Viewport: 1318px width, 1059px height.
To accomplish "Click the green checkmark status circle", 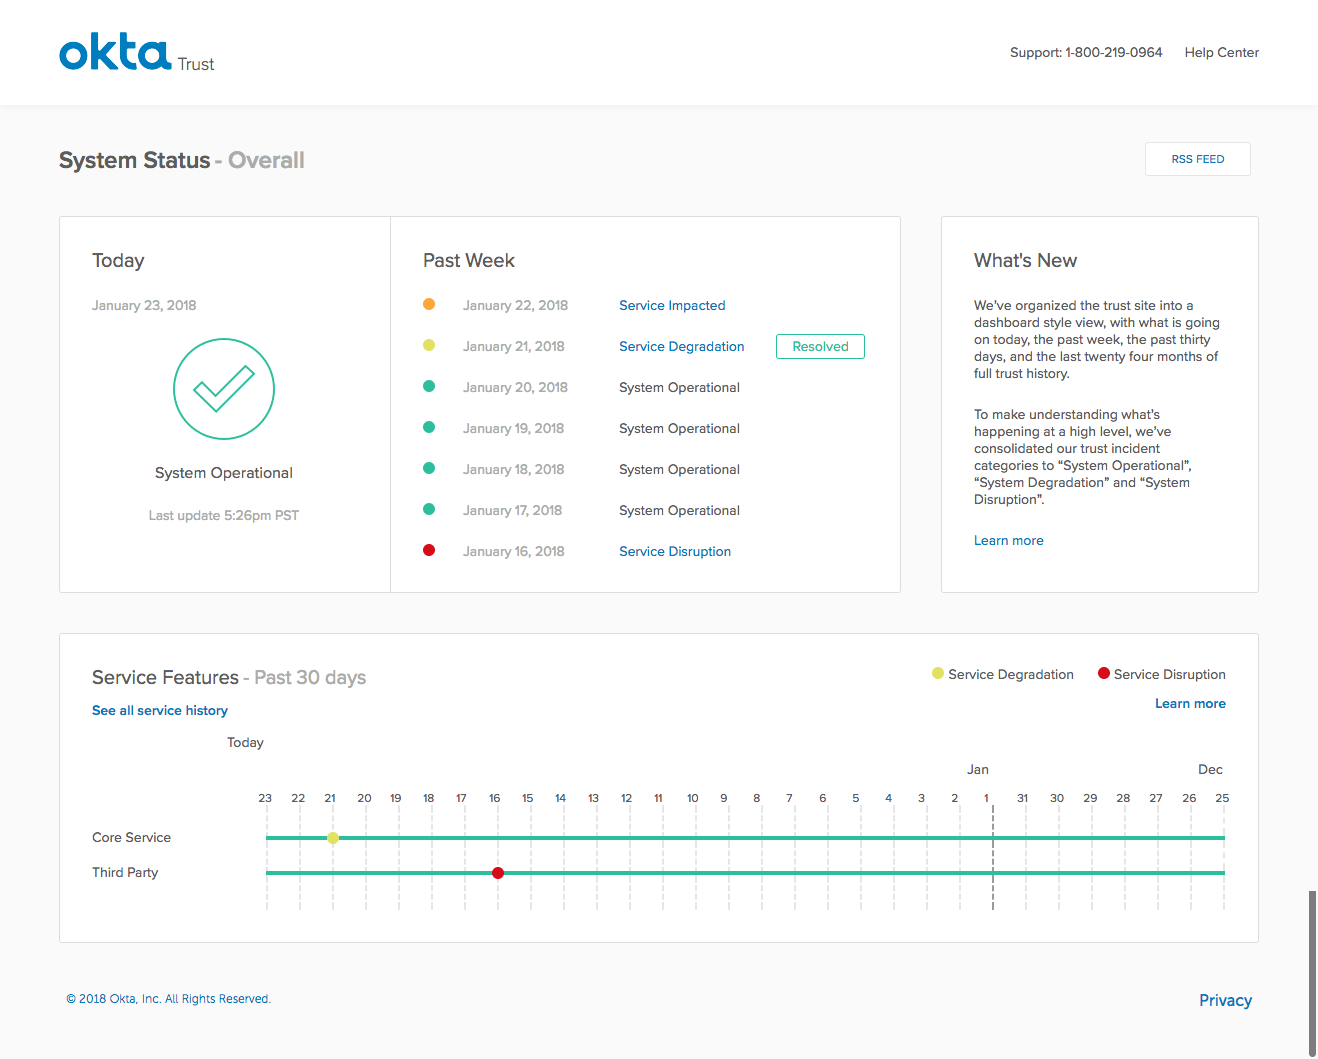I will (223, 389).
